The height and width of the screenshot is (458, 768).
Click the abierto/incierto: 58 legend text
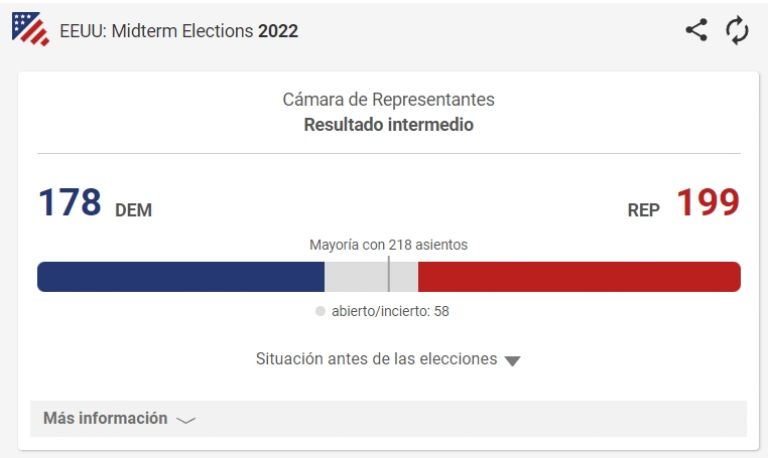pos(390,311)
